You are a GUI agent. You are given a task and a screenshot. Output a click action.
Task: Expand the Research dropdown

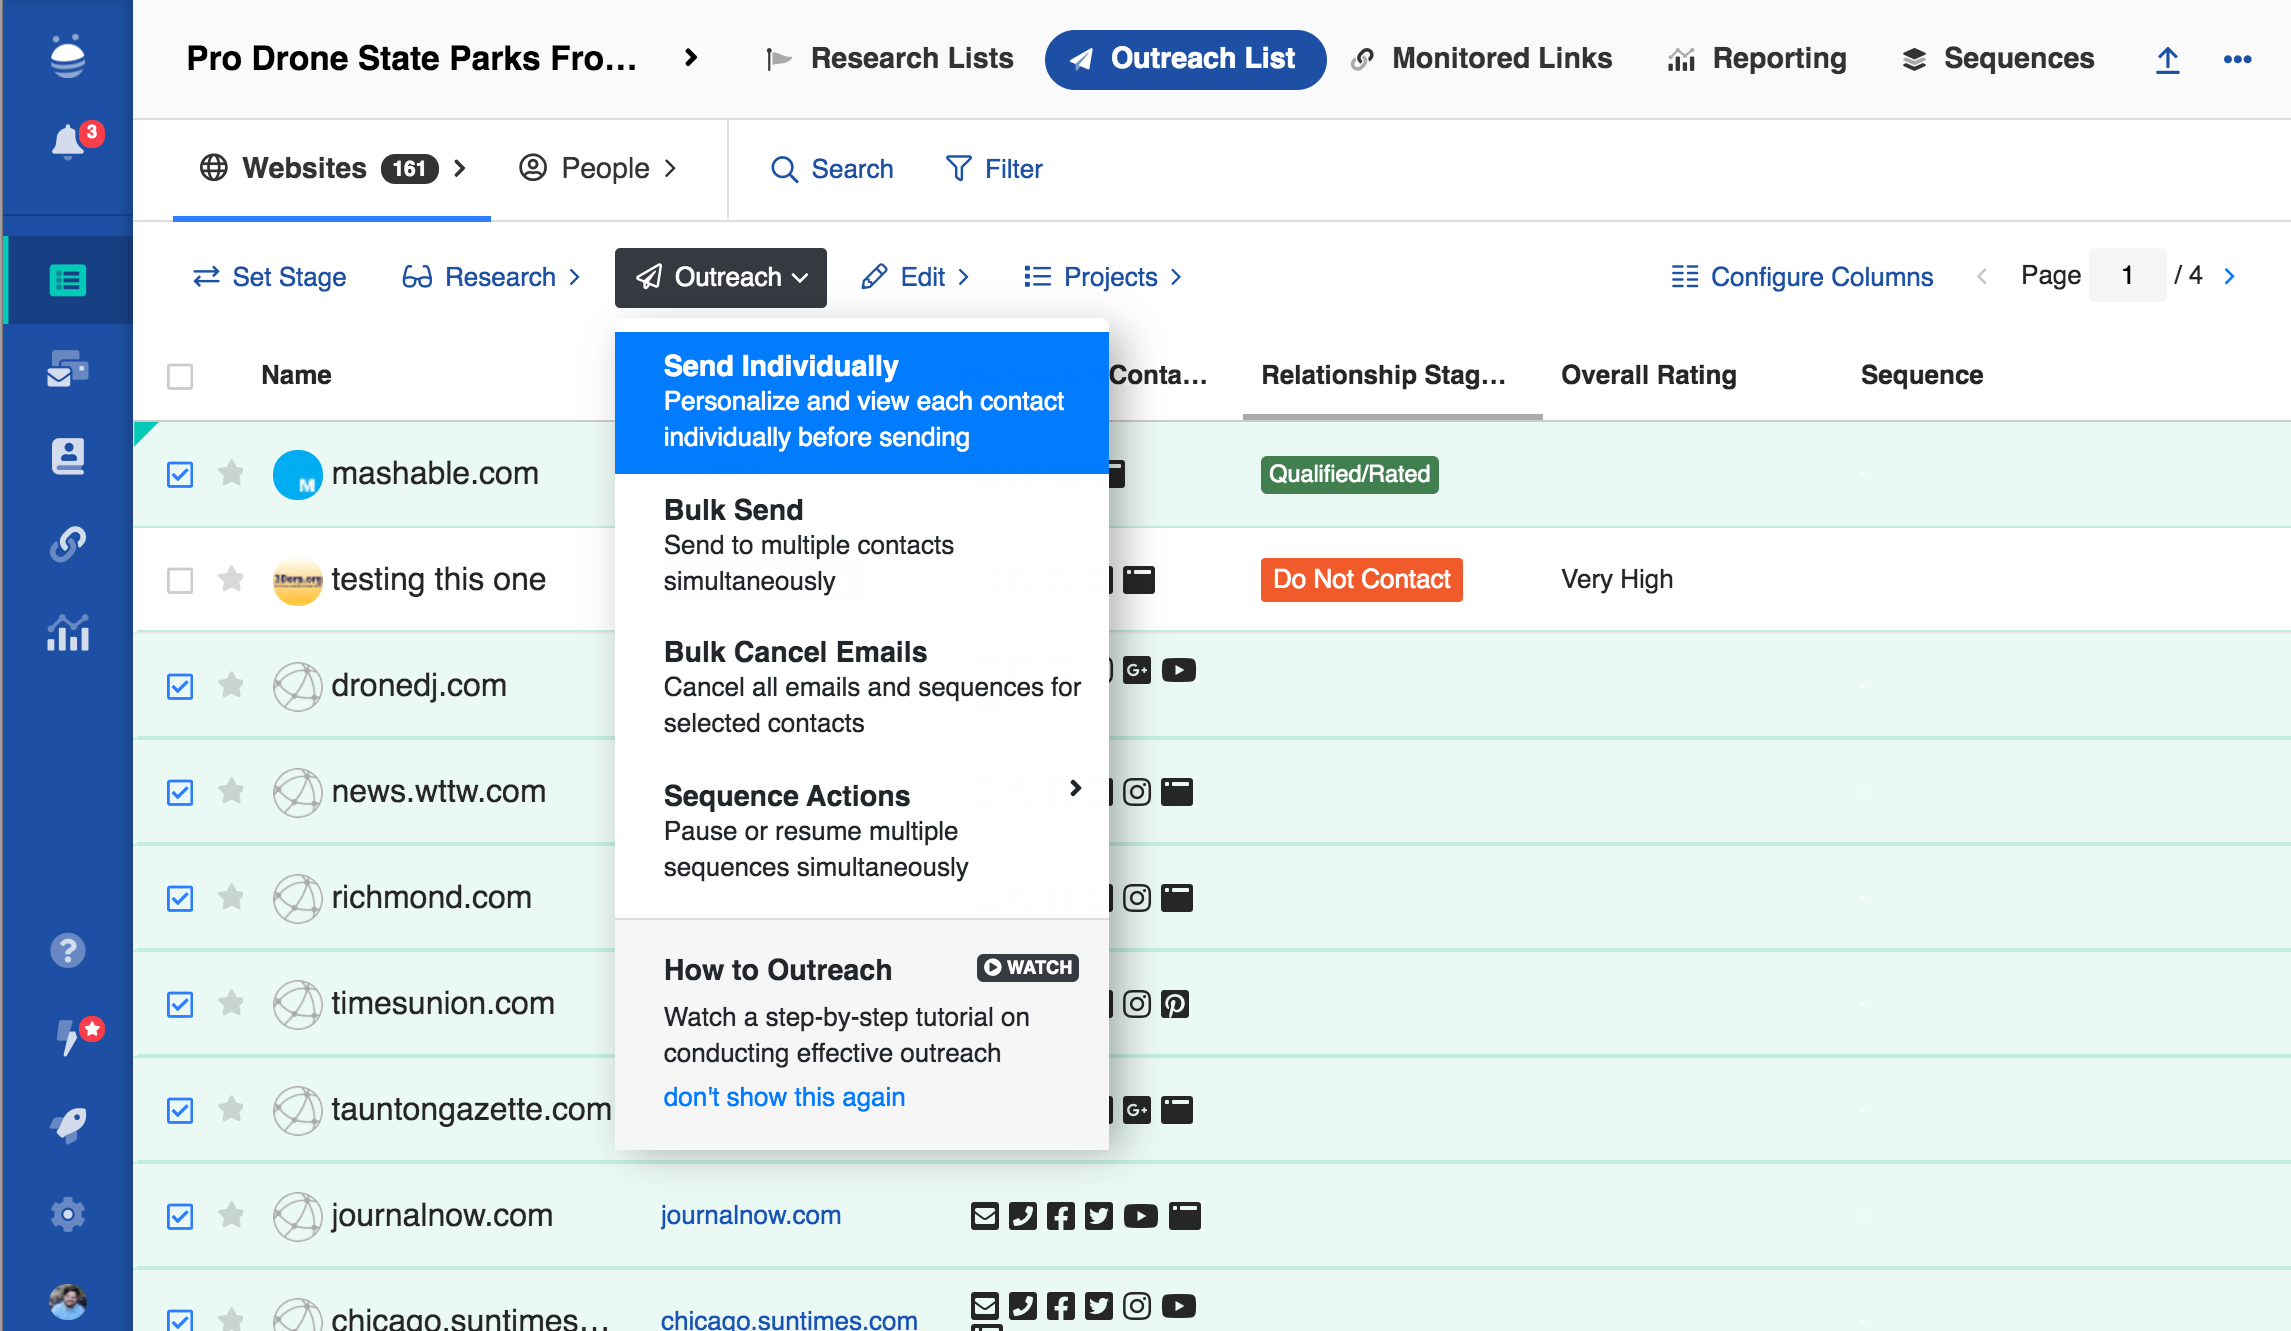coord(491,277)
